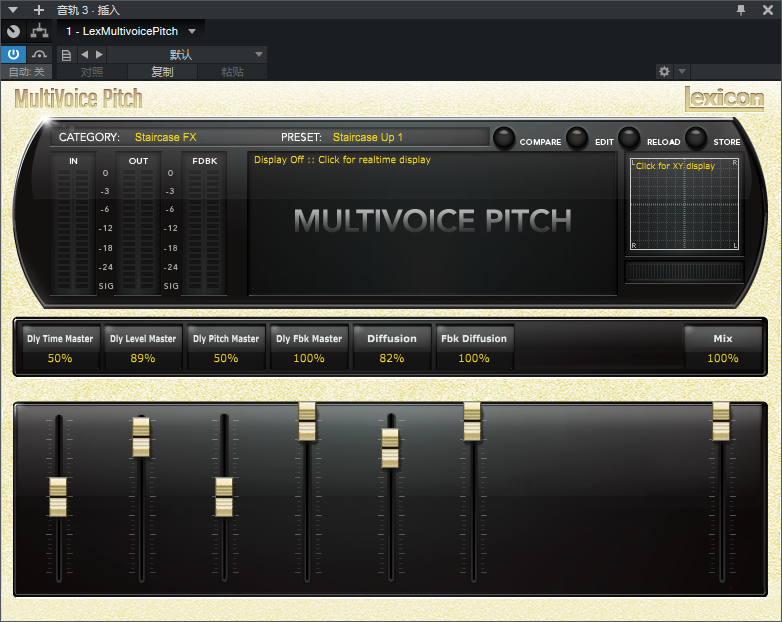Image resolution: width=782 pixels, height=622 pixels.
Task: Click the 粘贴 paste button
Action: pyautogui.click(x=232, y=72)
